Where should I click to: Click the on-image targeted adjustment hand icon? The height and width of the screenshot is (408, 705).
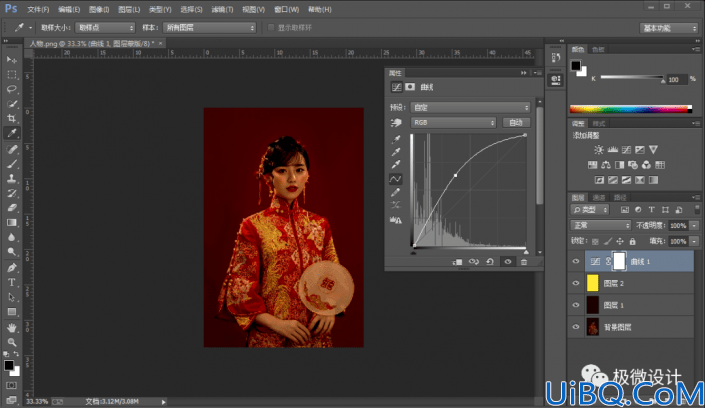396,123
